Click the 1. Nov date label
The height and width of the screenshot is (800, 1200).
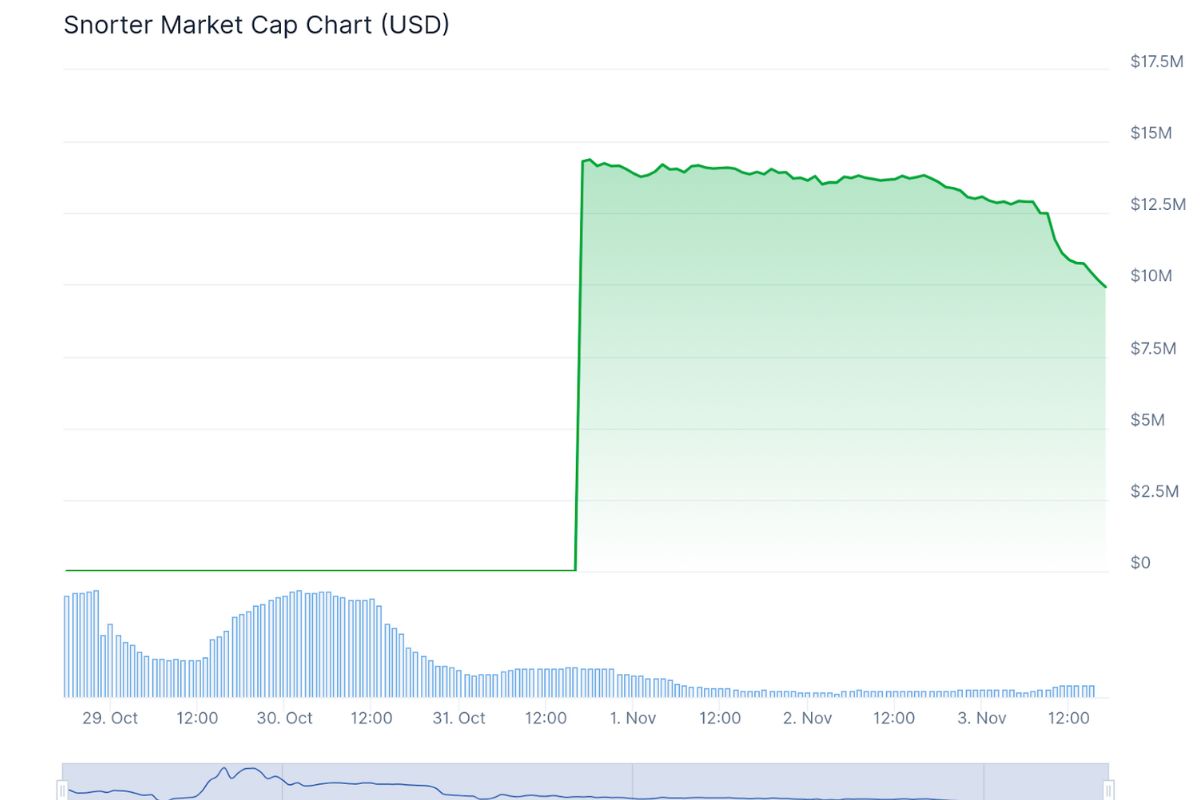click(632, 718)
